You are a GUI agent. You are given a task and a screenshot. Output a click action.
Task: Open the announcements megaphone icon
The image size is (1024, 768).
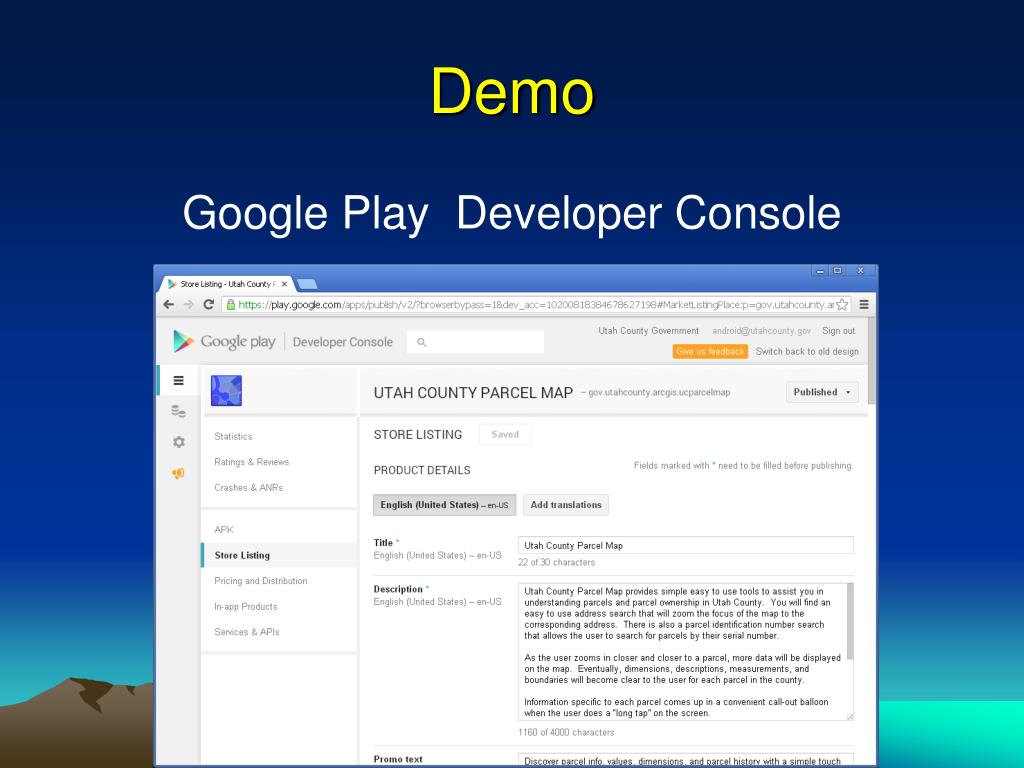pos(178,473)
